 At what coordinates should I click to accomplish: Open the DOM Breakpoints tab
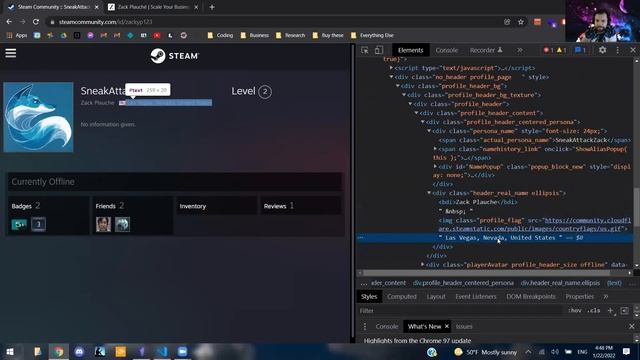[x=531, y=297]
